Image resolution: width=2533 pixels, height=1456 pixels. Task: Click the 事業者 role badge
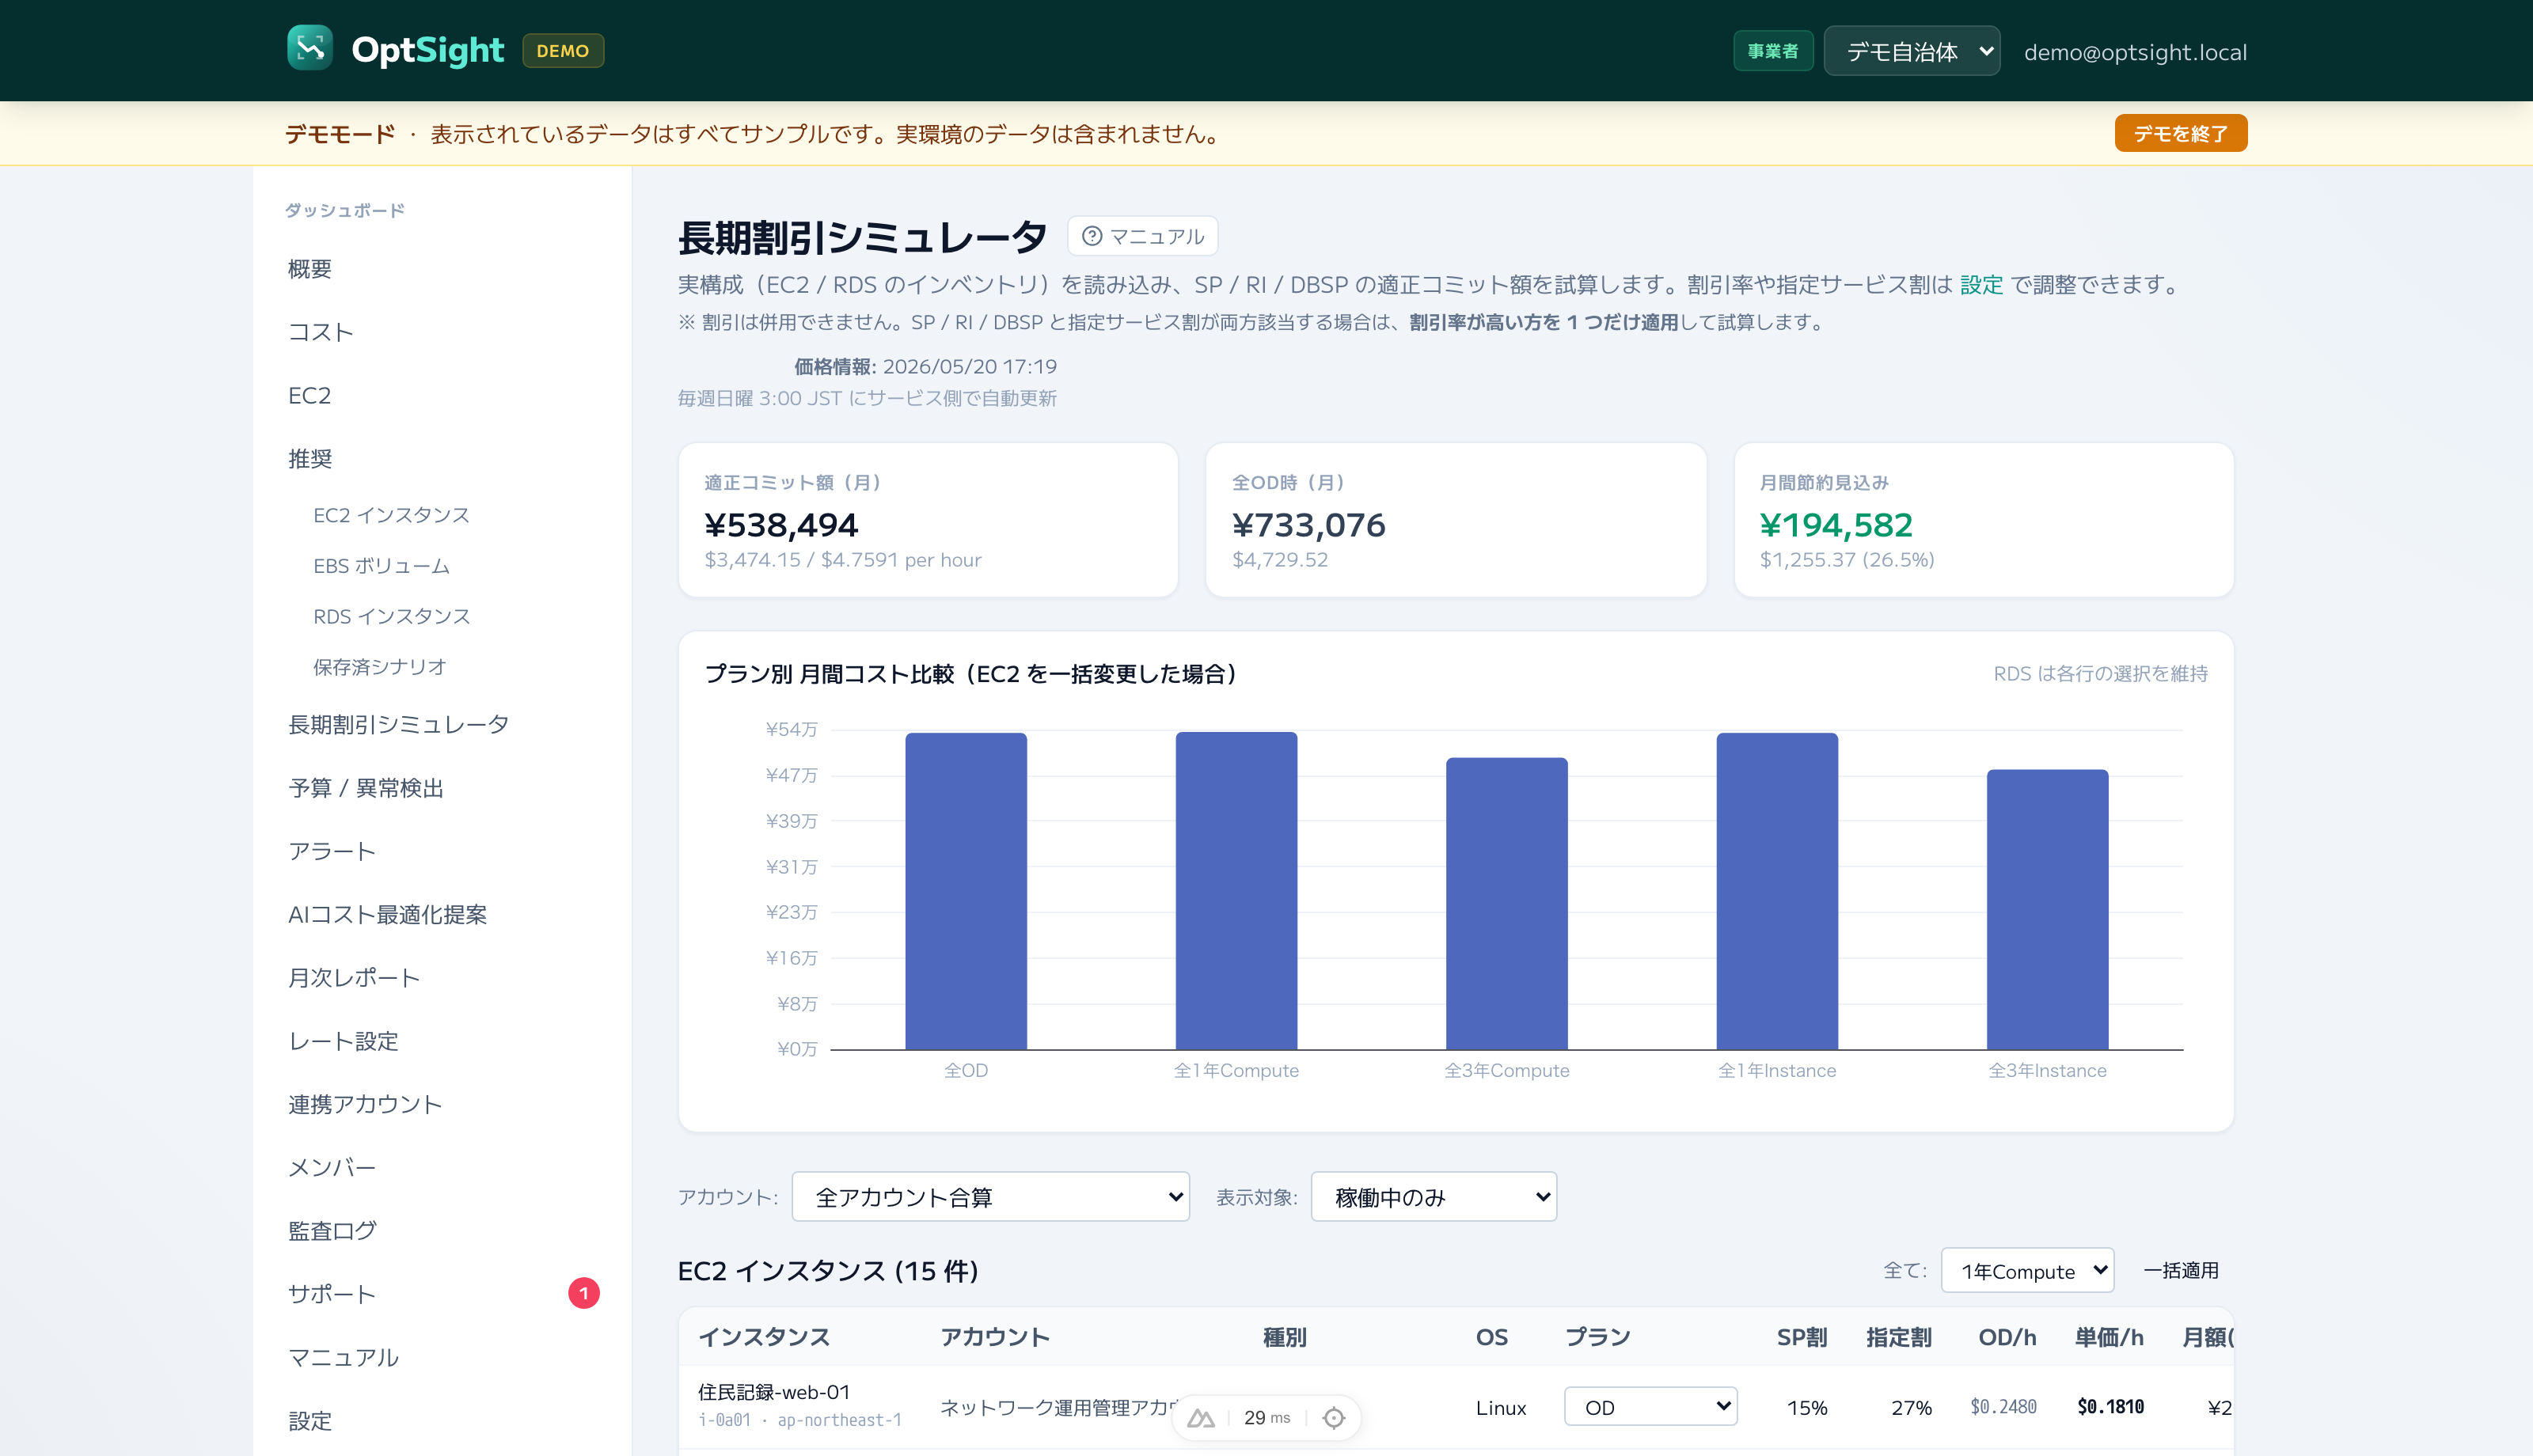[x=1772, y=51]
